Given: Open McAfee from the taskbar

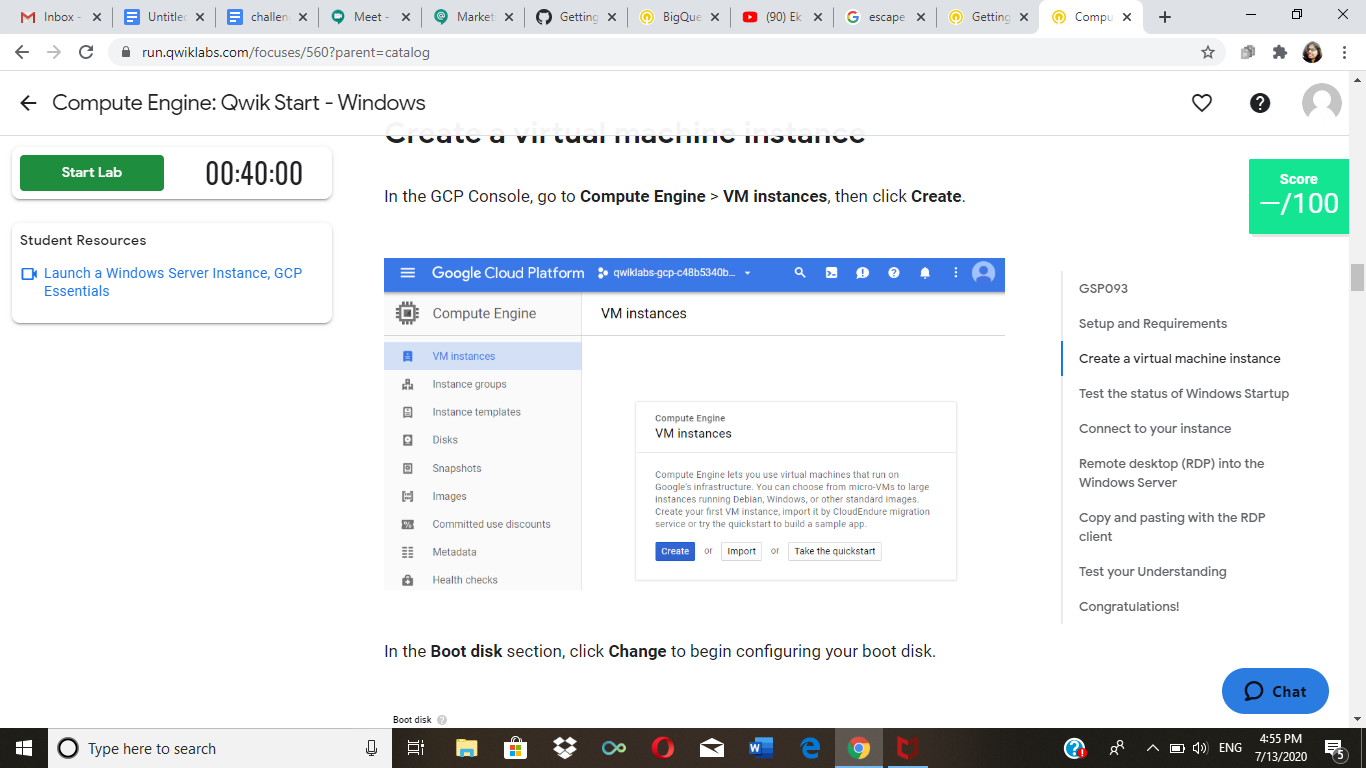Looking at the screenshot, I should click(x=908, y=748).
